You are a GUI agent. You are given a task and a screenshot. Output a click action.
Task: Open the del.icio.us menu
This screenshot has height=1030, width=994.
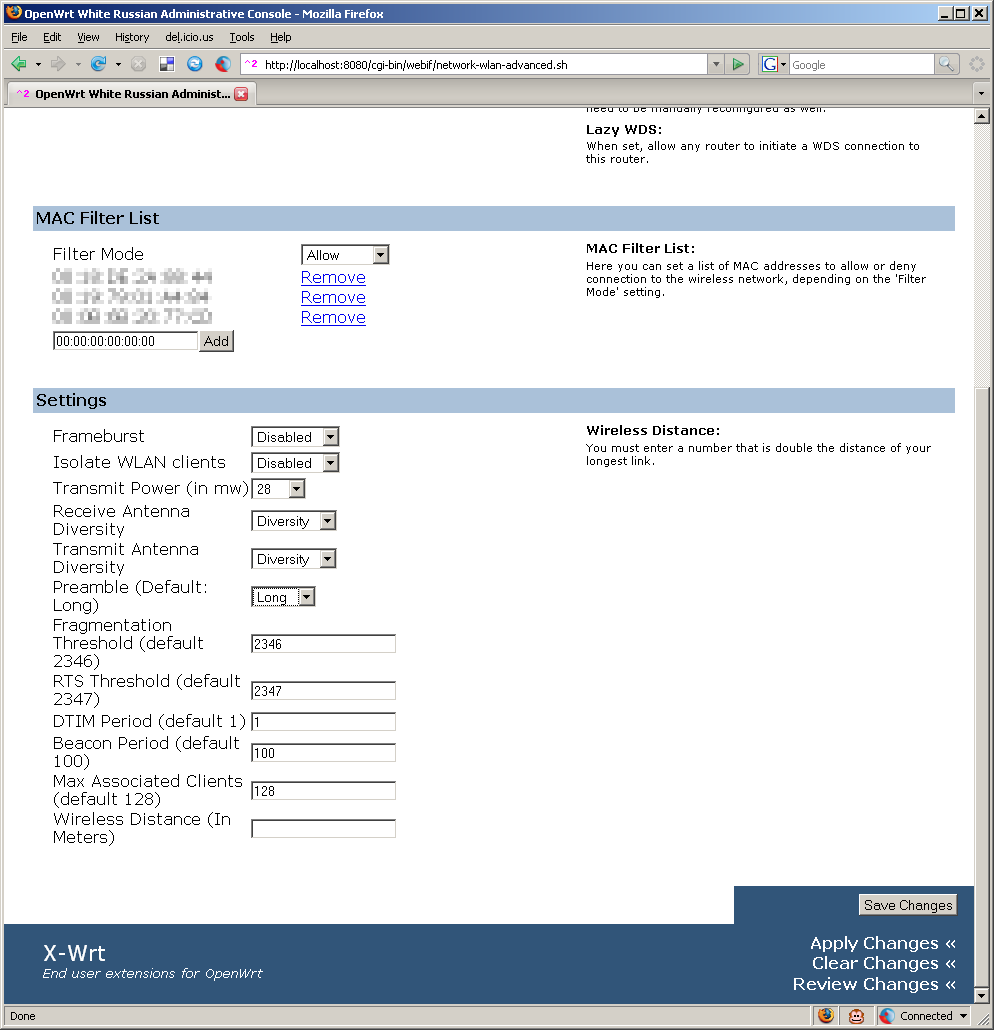(x=189, y=37)
